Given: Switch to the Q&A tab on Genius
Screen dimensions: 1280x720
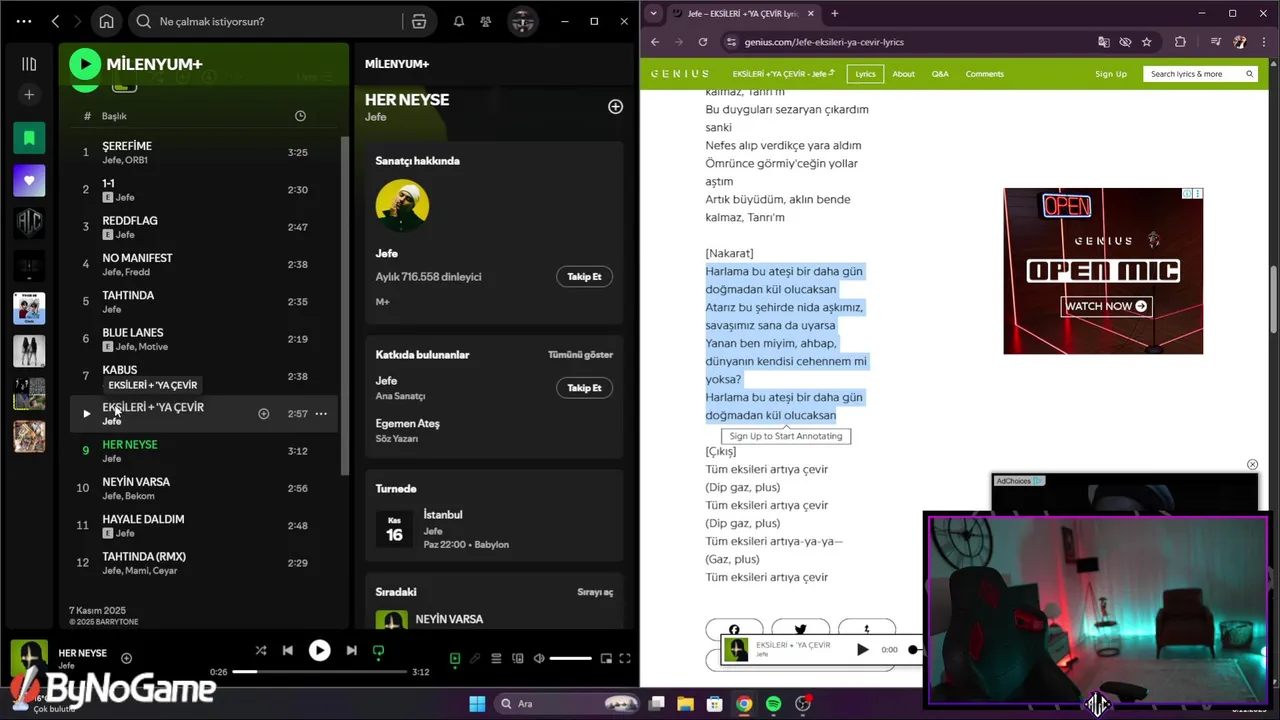Looking at the screenshot, I should point(940,74).
